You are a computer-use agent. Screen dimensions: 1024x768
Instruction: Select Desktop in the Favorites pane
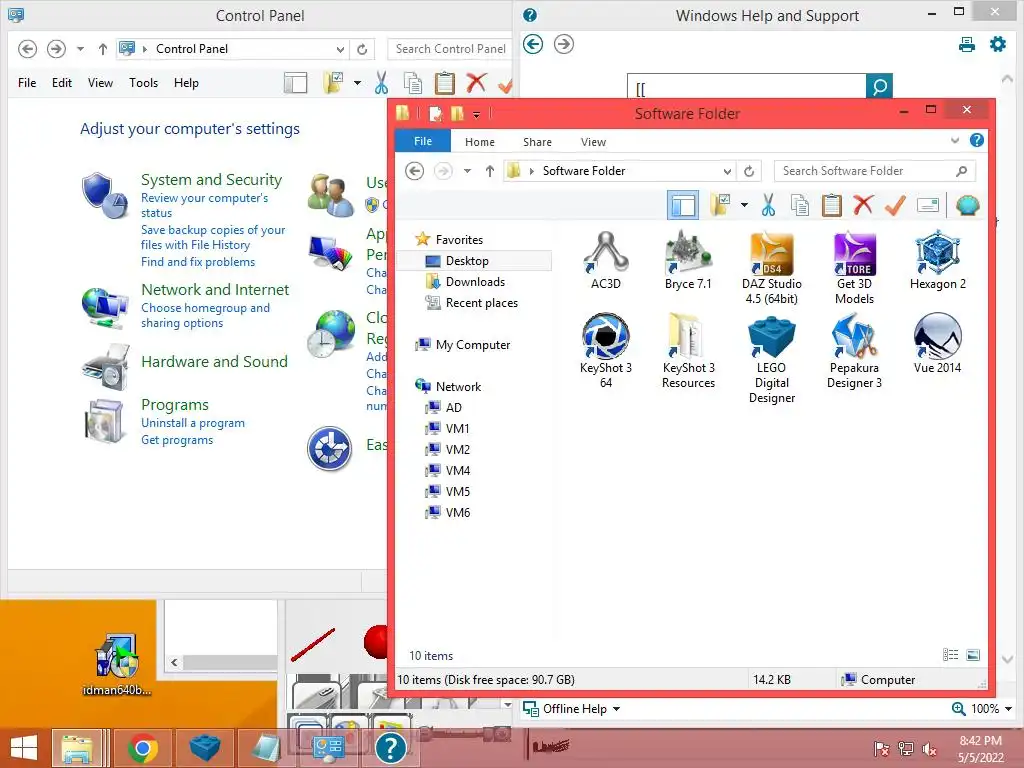click(475, 261)
